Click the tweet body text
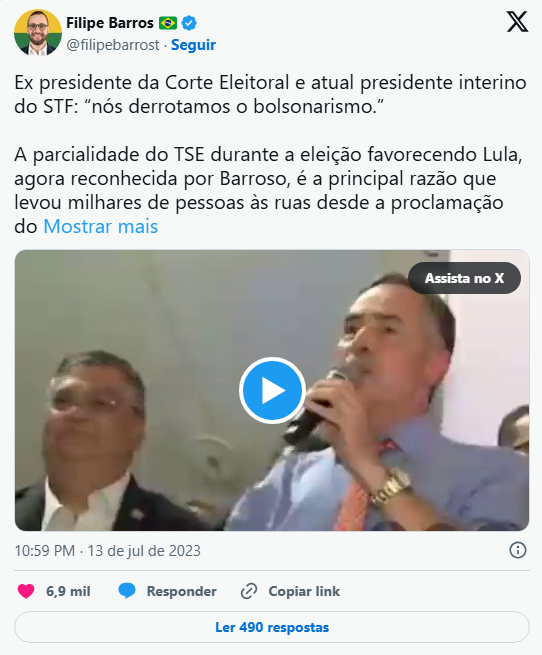The height and width of the screenshot is (655, 542). tap(270, 155)
